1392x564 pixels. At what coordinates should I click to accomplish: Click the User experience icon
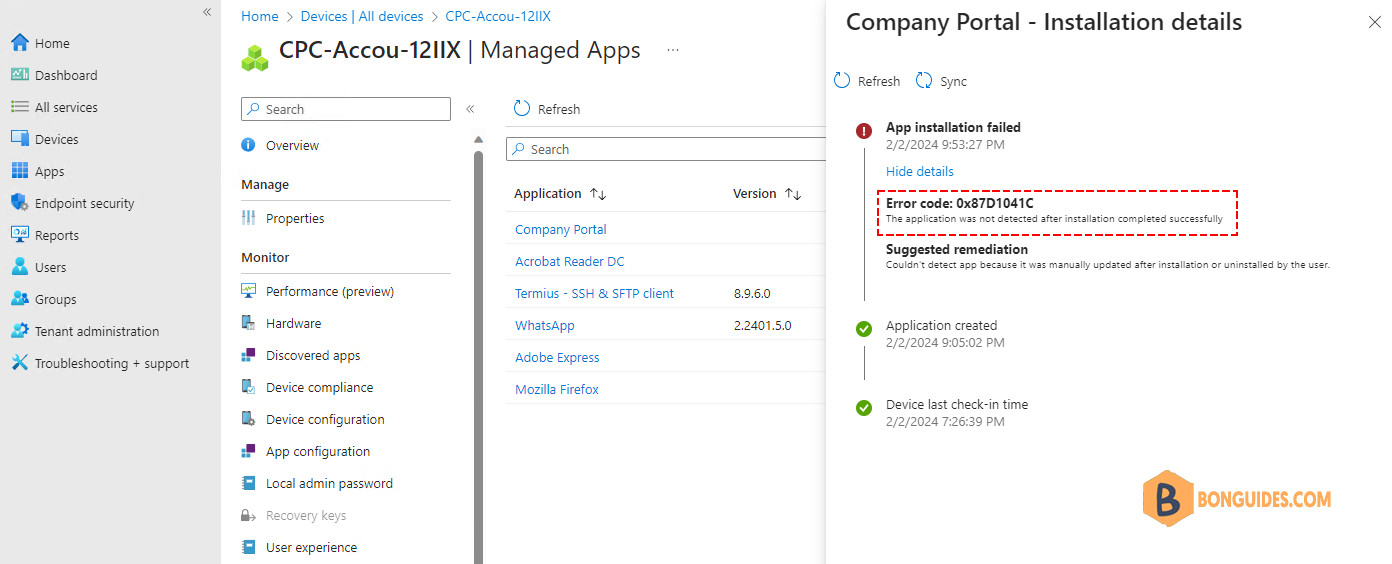(248, 547)
